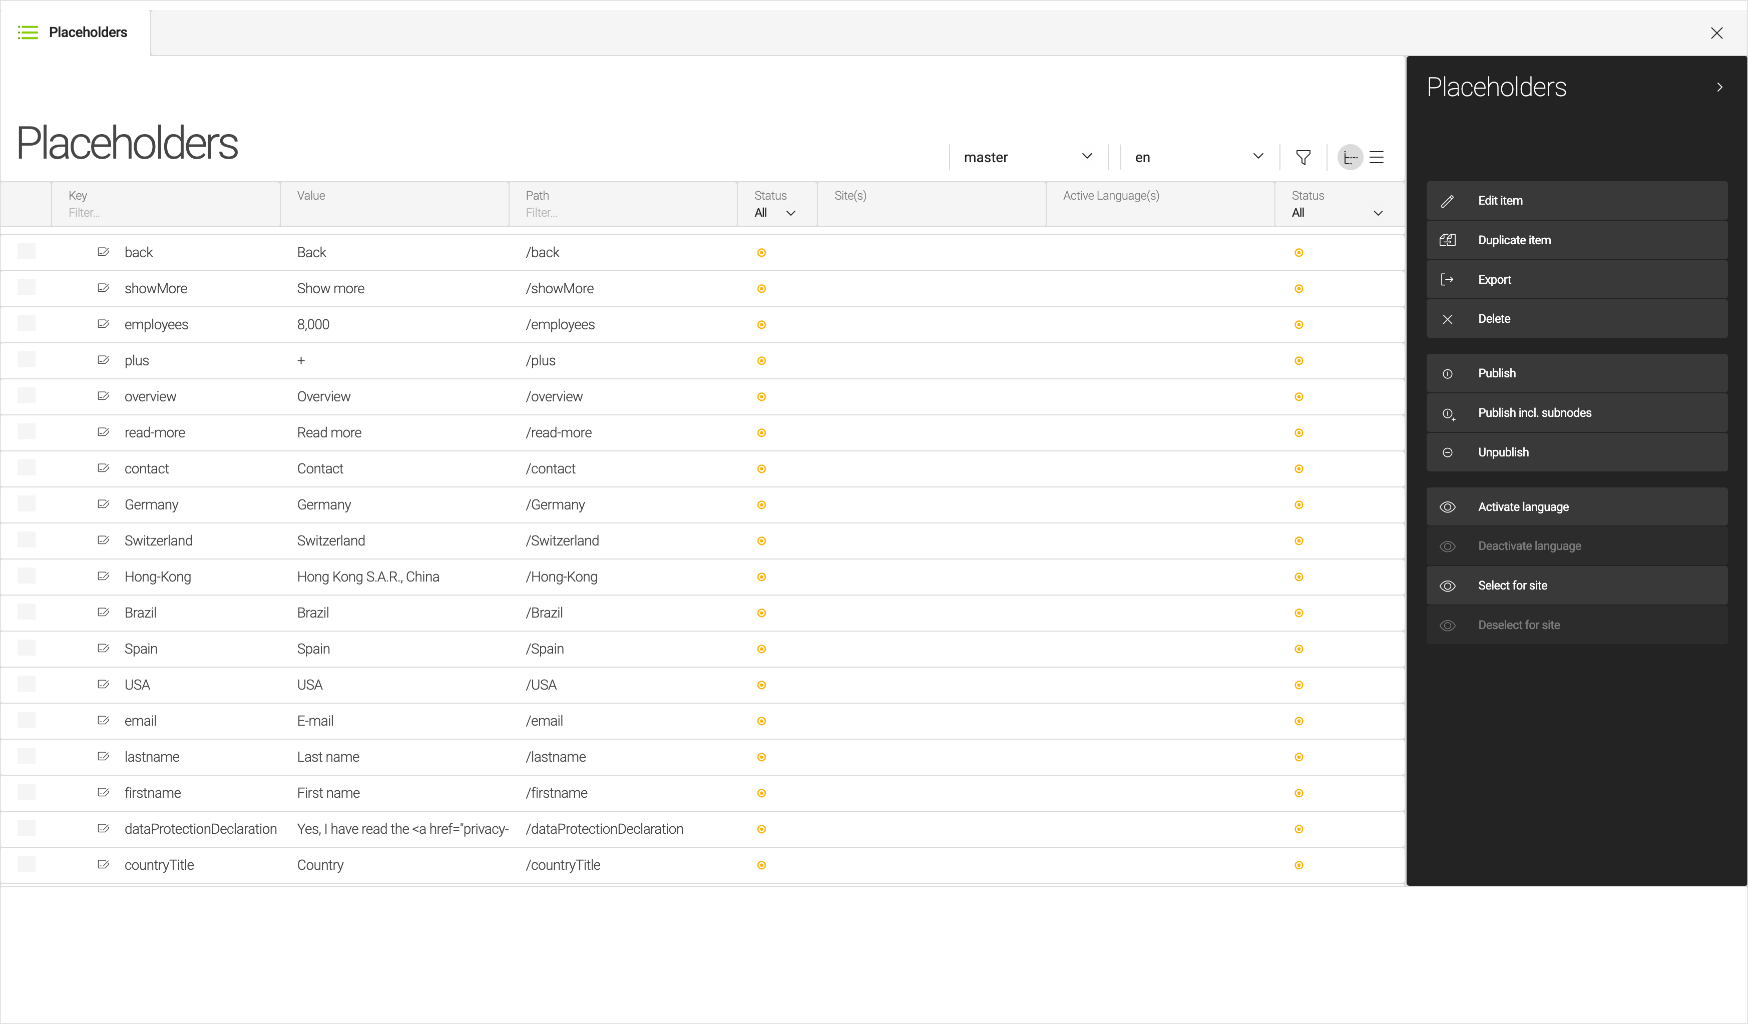Open the filter options with the funnel icon
The image size is (1748, 1024).
(x=1303, y=157)
